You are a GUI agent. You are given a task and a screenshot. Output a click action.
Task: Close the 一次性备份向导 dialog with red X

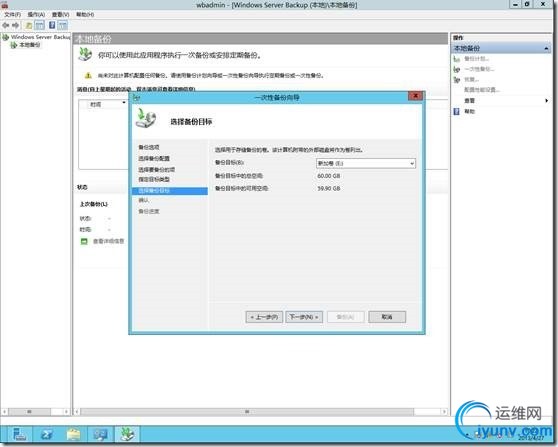tap(415, 96)
